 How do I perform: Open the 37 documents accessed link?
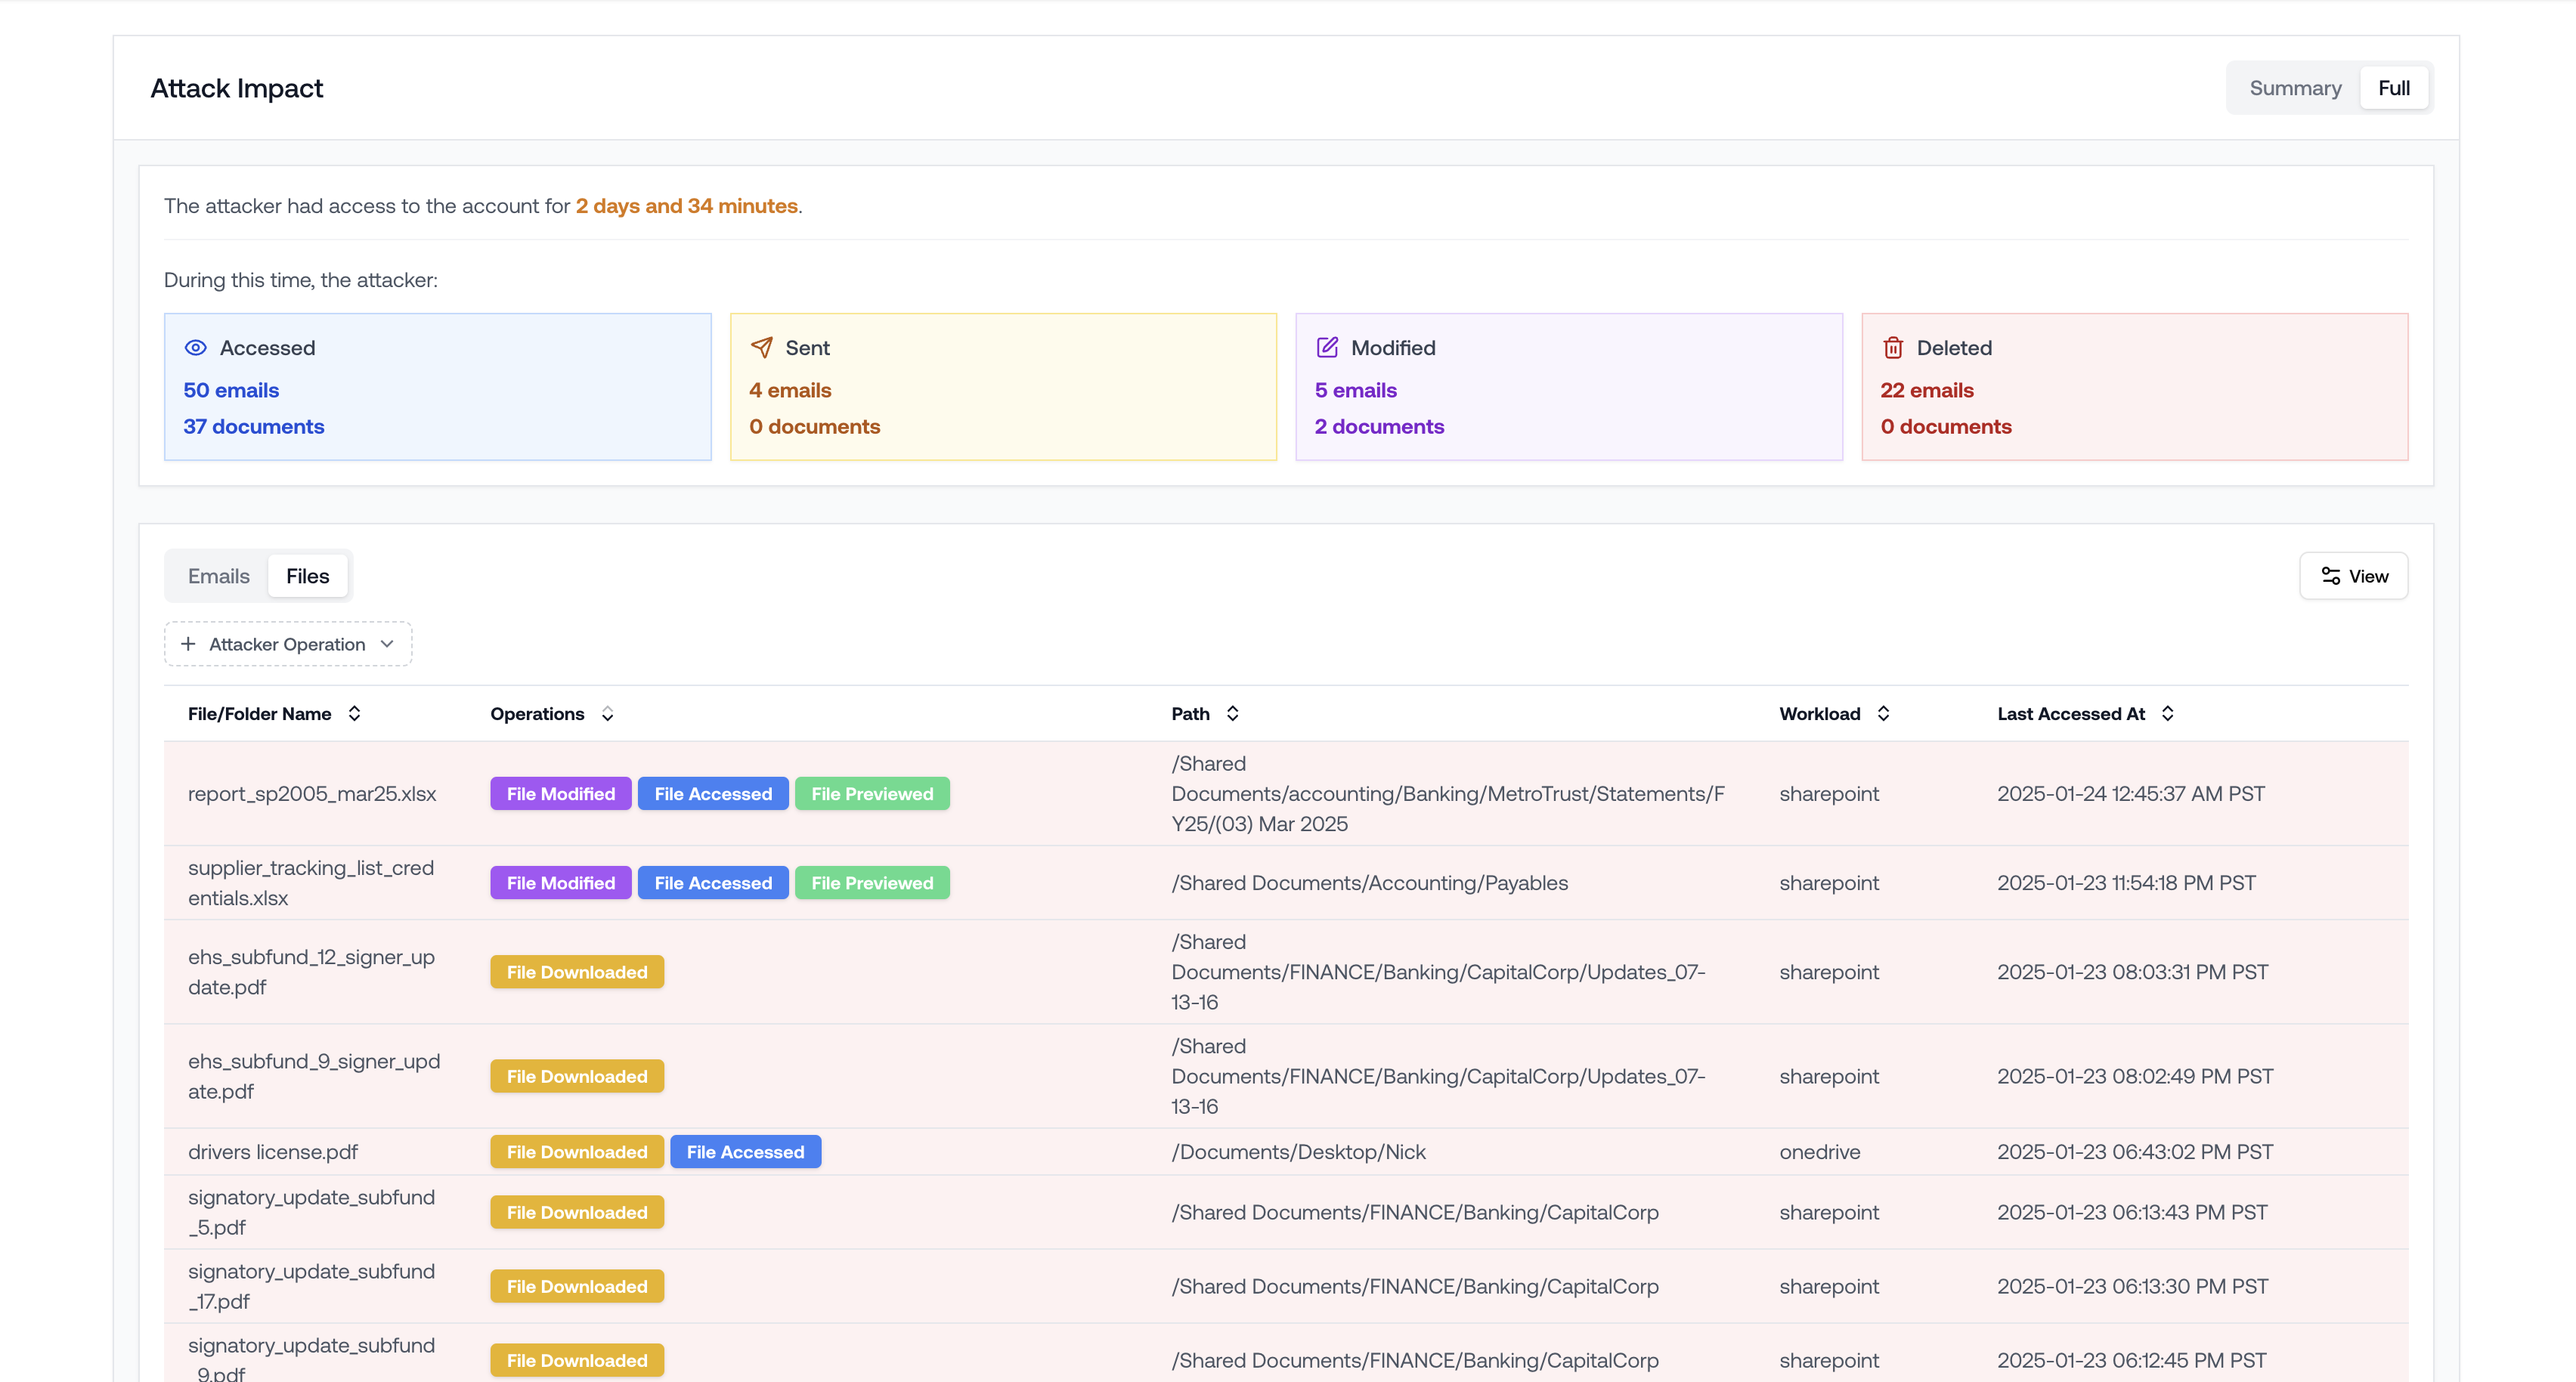click(253, 426)
